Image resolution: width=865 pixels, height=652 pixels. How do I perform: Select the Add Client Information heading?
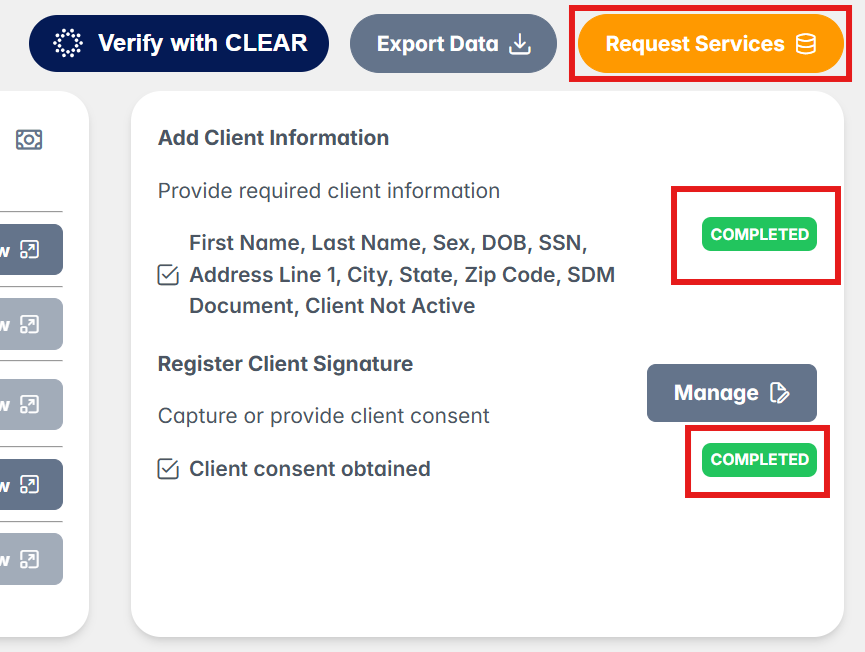(x=274, y=138)
